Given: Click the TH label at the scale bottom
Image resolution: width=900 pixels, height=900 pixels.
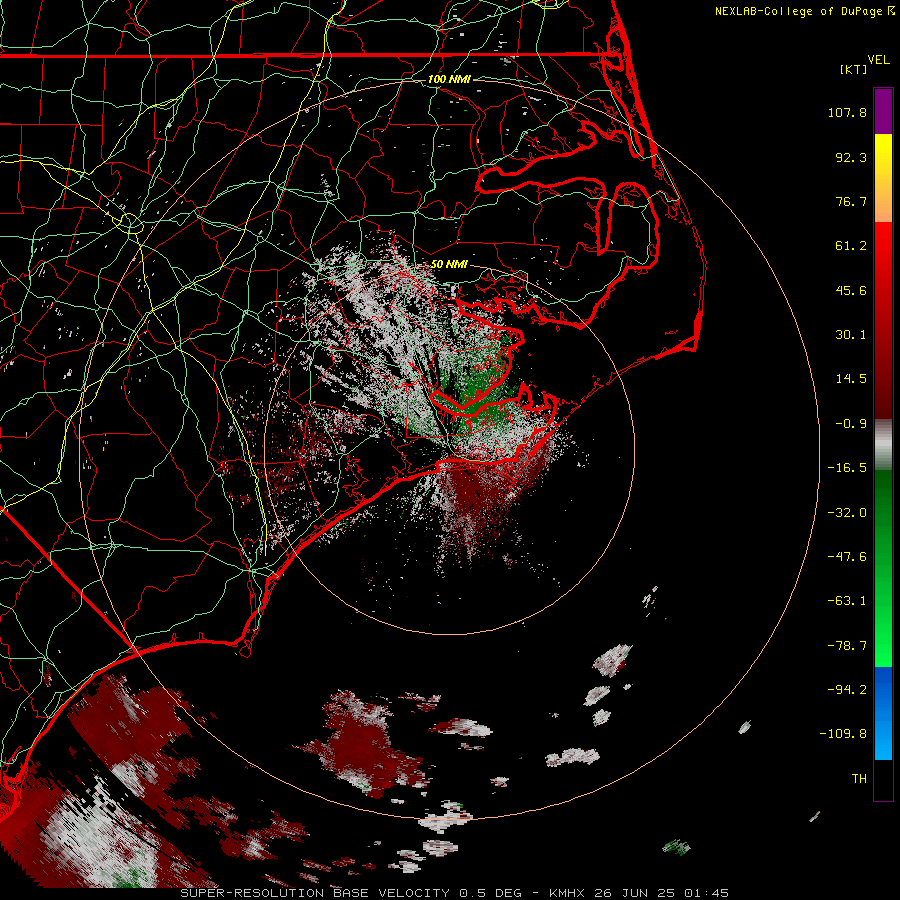Looking at the screenshot, I should pos(859,778).
